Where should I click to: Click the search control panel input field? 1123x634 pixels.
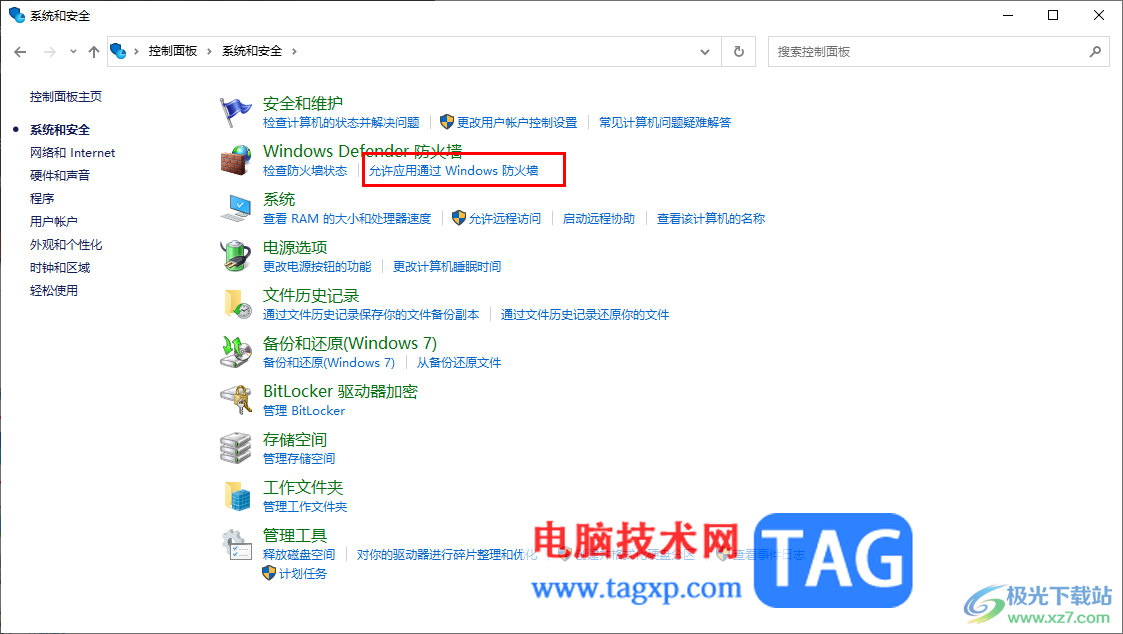click(928, 52)
